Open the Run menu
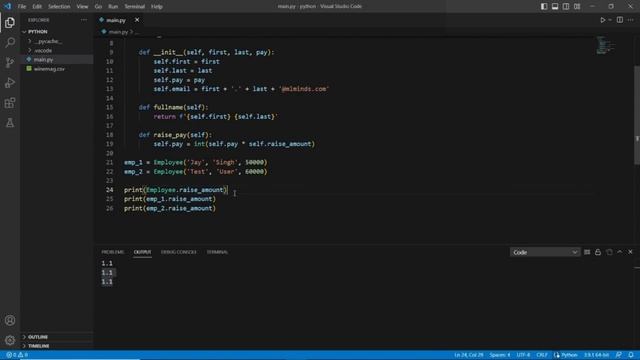 113,7
